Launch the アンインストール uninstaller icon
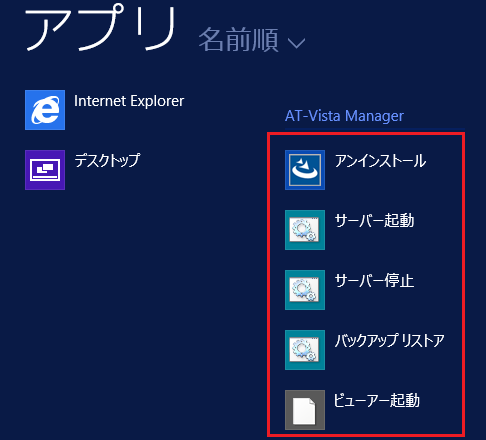Viewport: 486px width, 440px height. pos(305,170)
